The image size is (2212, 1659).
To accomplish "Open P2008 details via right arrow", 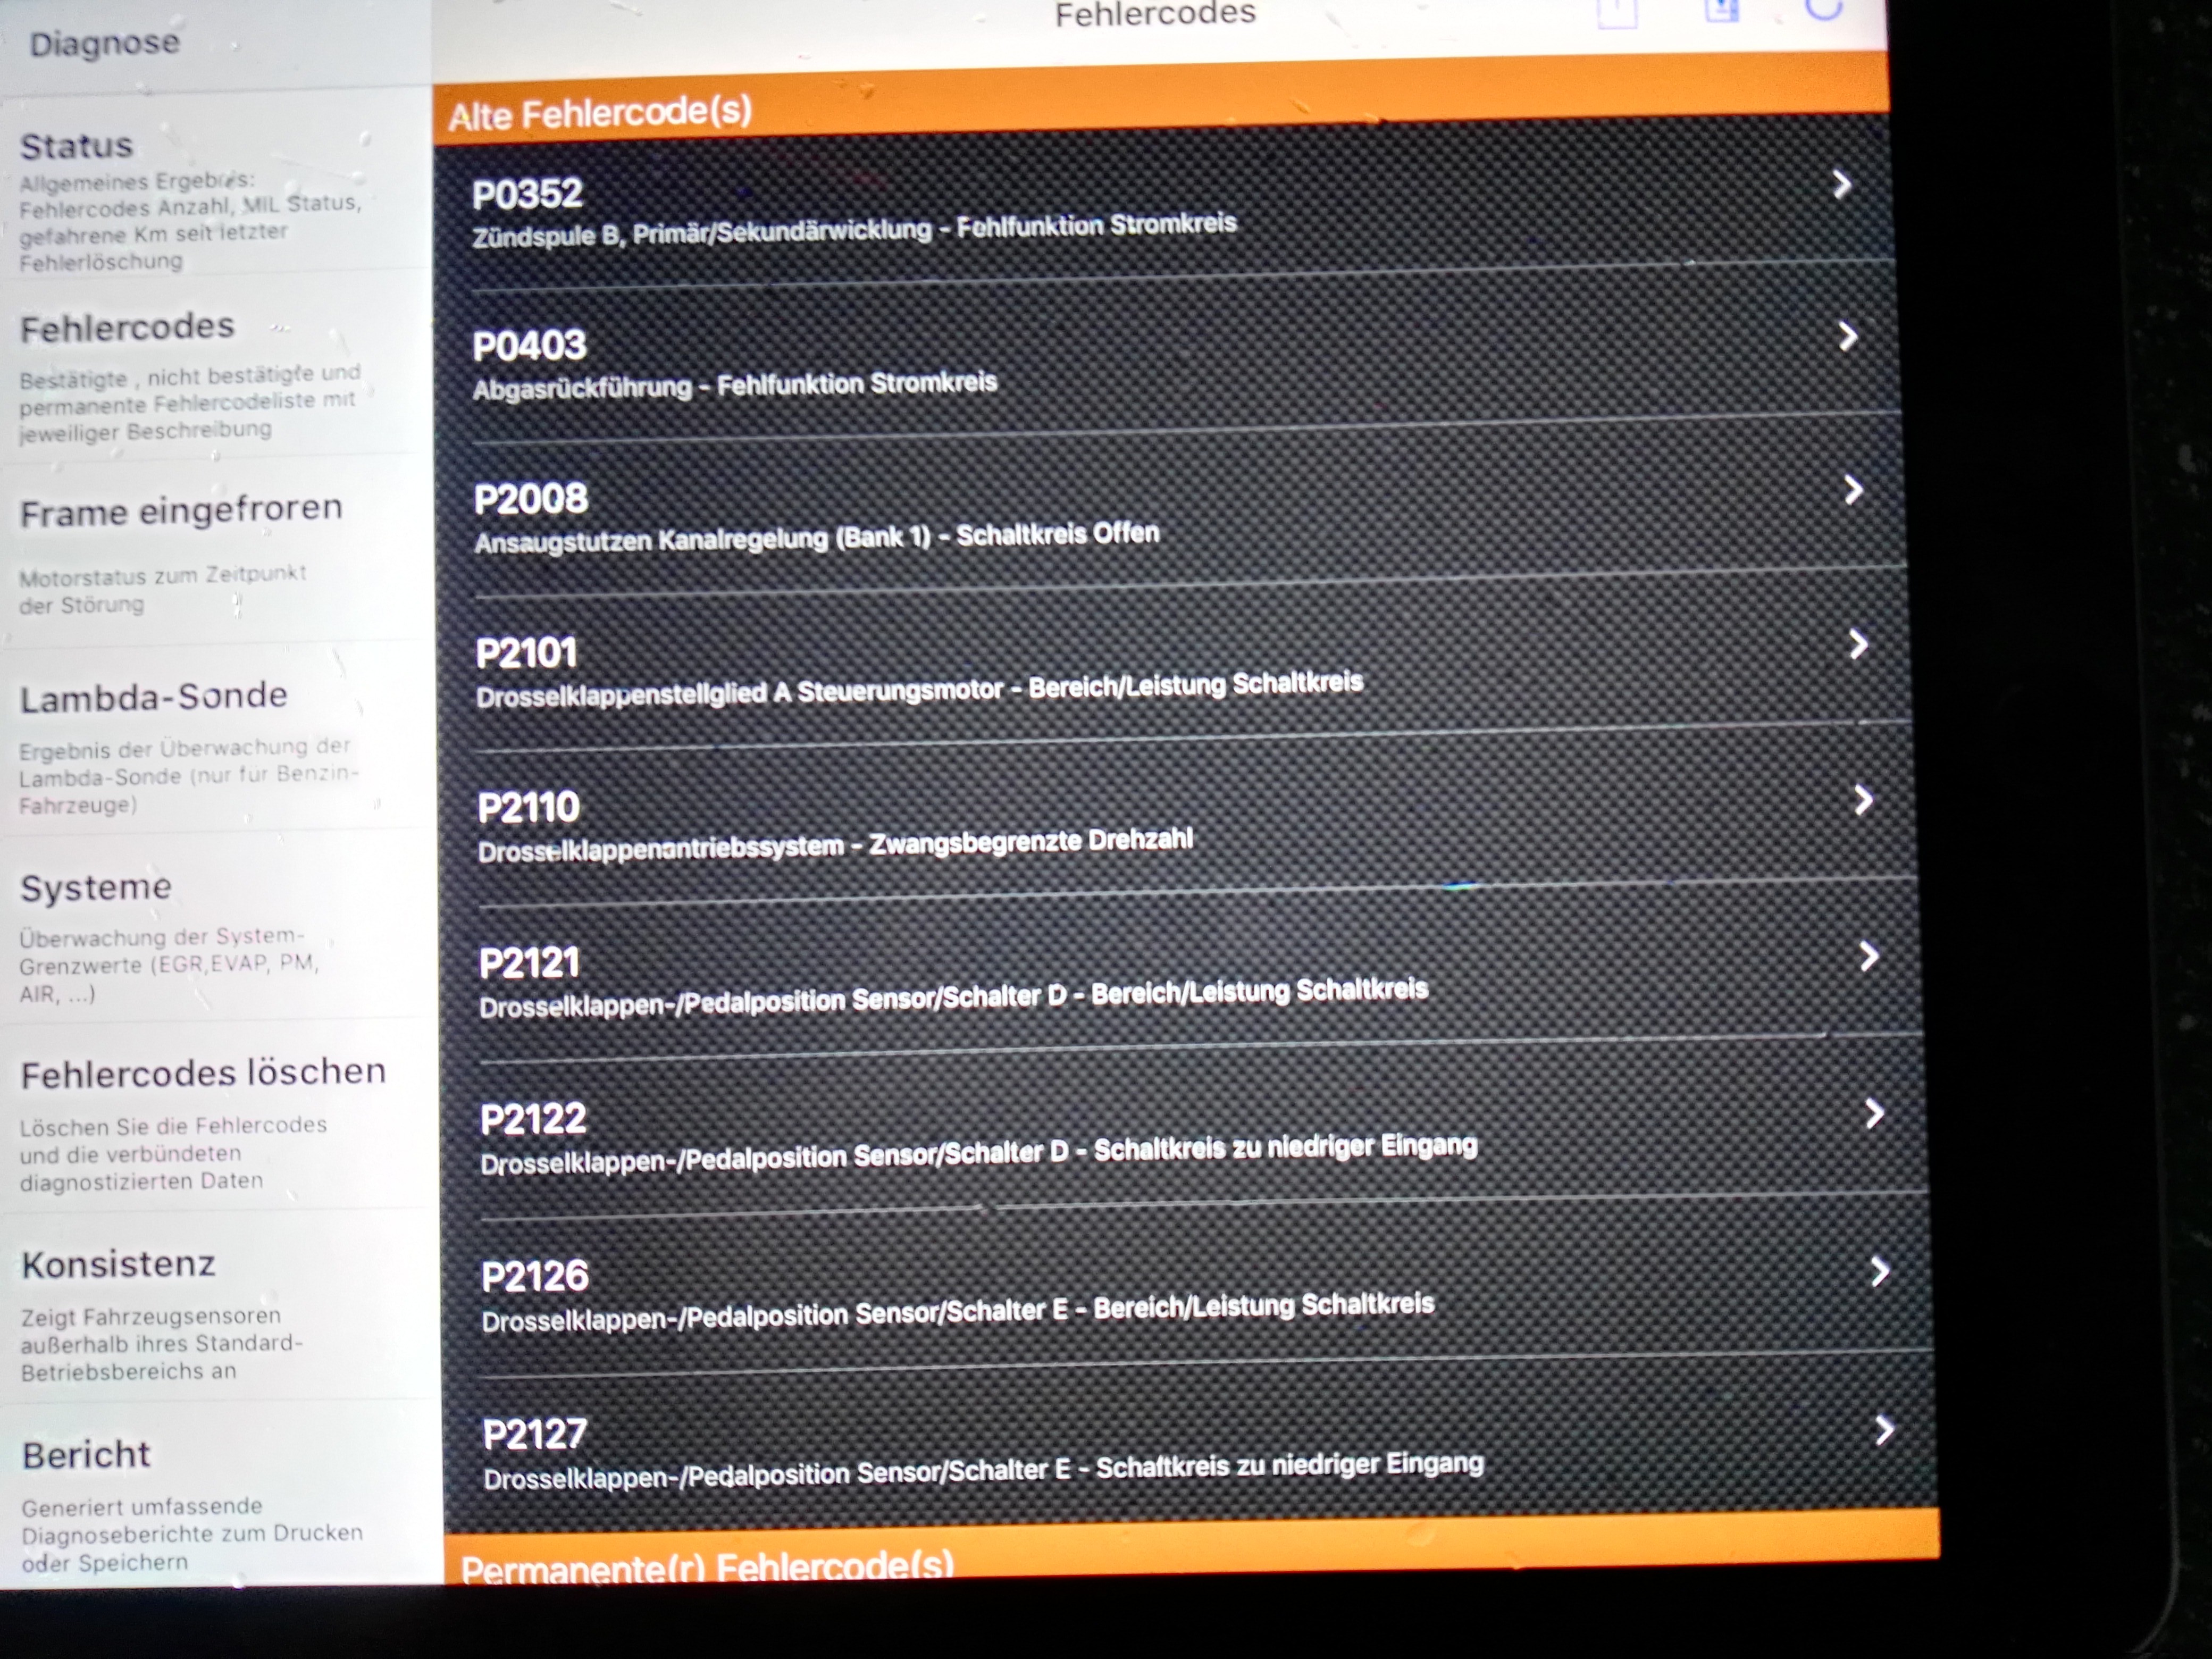I will coord(1853,490).
